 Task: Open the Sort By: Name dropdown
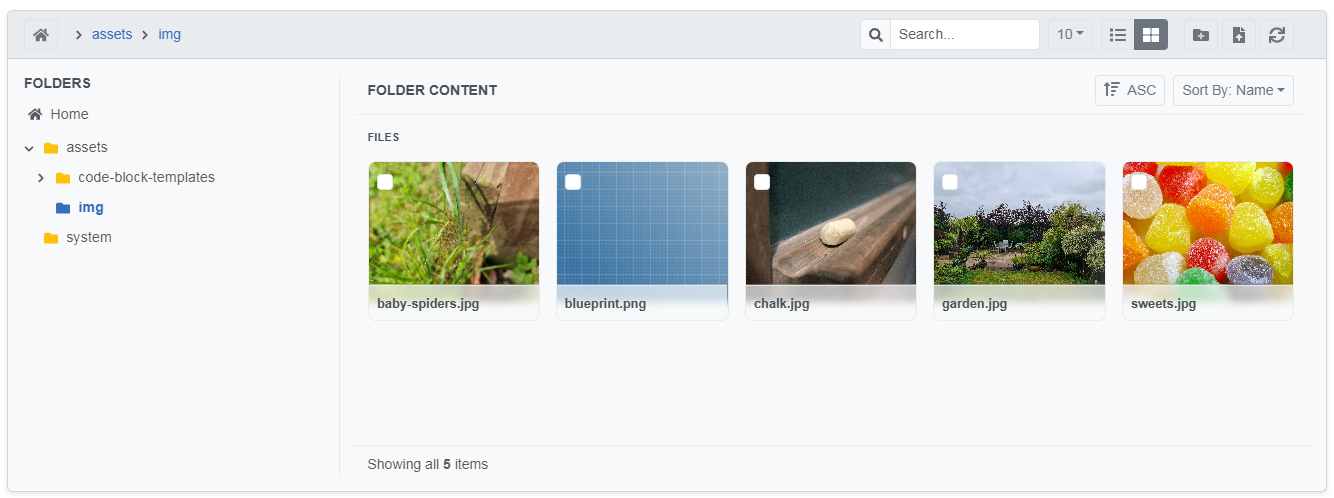point(1233,90)
